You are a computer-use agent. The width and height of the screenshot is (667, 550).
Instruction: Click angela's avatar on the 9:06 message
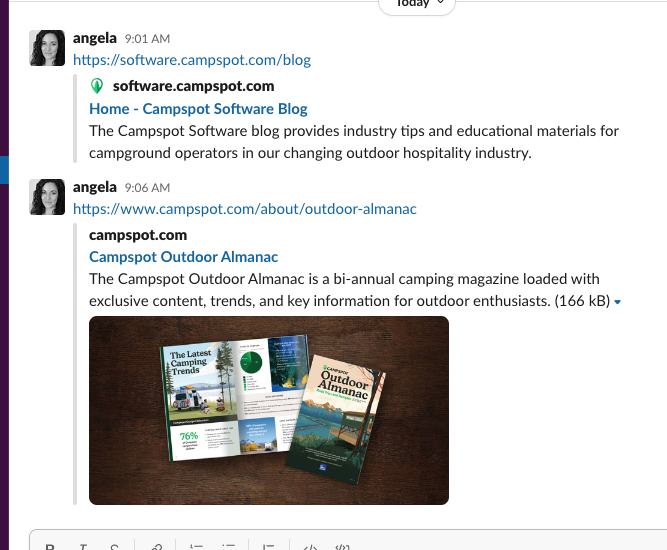pos(47,197)
